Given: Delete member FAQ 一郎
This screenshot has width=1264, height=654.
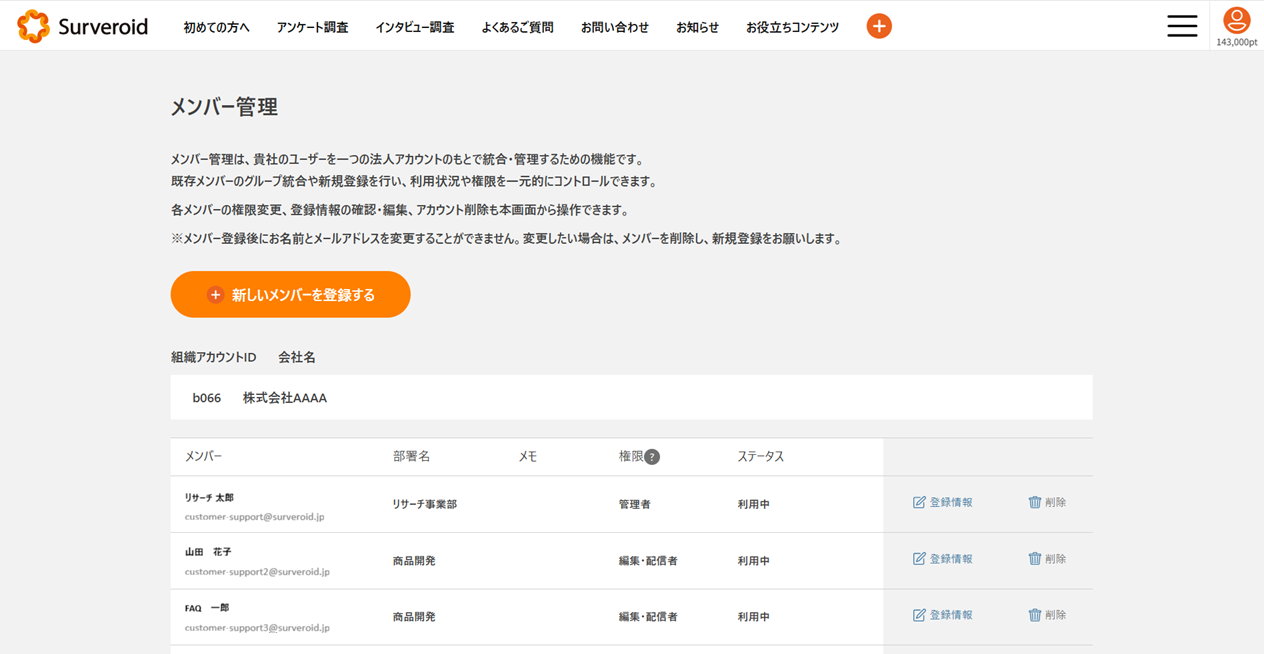Looking at the screenshot, I should (x=1047, y=615).
